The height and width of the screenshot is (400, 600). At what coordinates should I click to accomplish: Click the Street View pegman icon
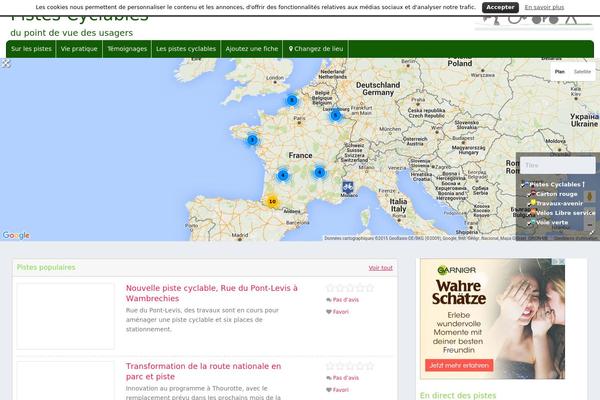[x=590, y=196]
